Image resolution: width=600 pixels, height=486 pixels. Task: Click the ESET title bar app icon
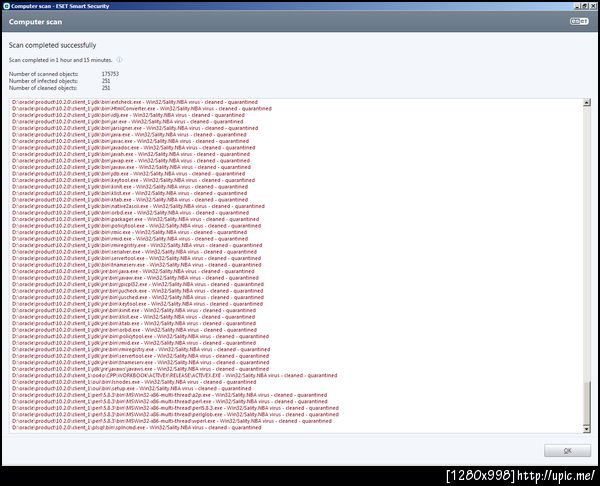tap(6, 6)
